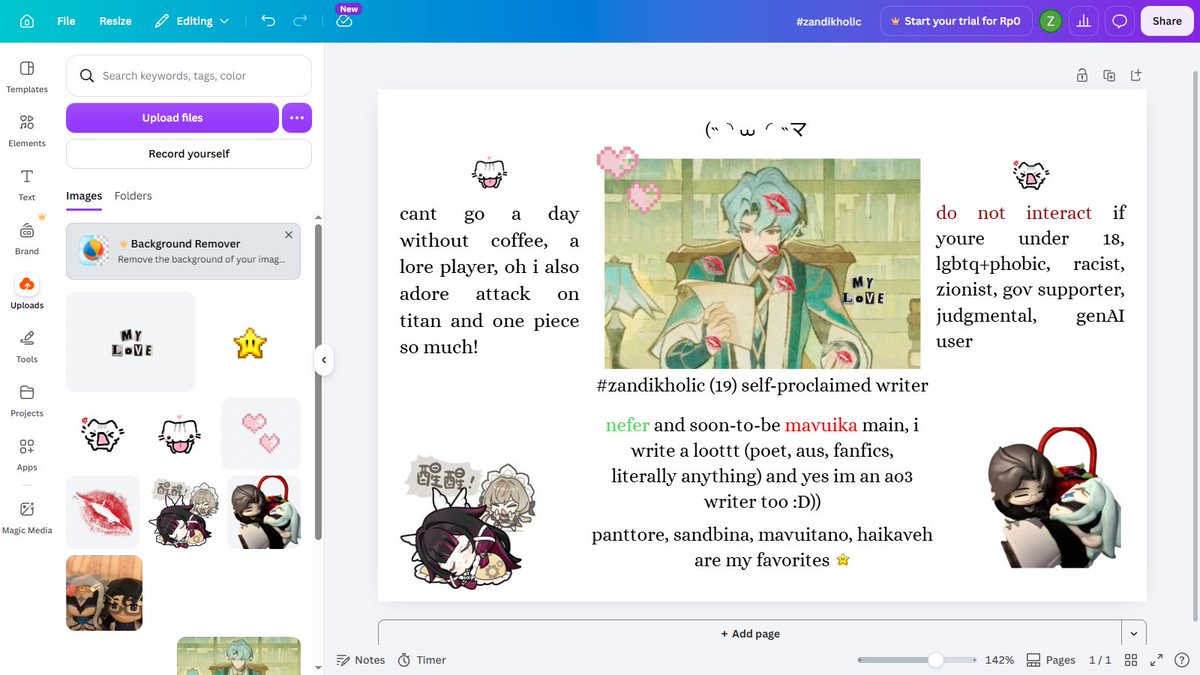Click the Upload files button
This screenshot has width=1200, height=675.
click(x=172, y=118)
